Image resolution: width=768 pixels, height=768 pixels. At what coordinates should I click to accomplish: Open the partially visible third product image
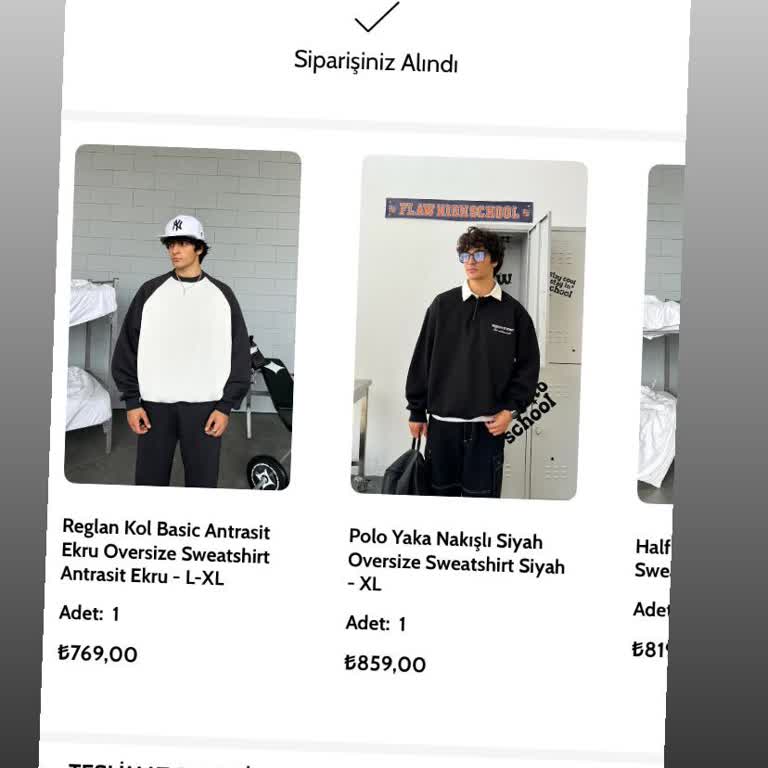[x=661, y=334]
